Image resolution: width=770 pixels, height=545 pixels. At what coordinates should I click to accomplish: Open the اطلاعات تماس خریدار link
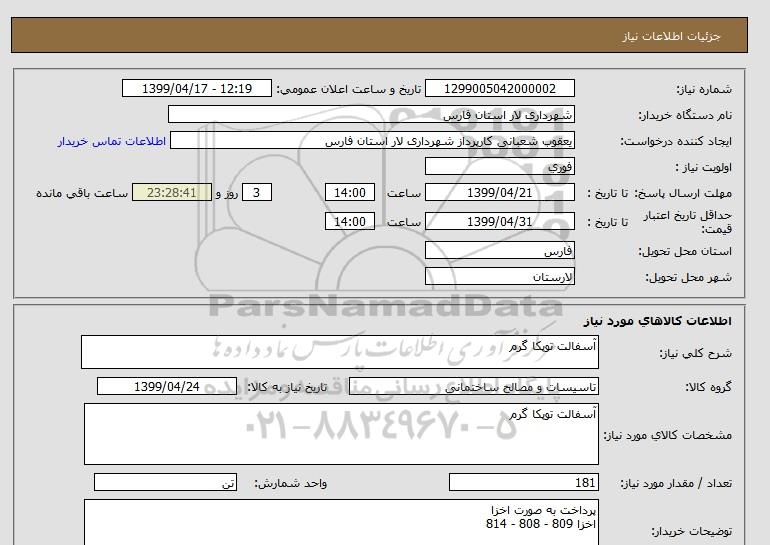click(111, 141)
